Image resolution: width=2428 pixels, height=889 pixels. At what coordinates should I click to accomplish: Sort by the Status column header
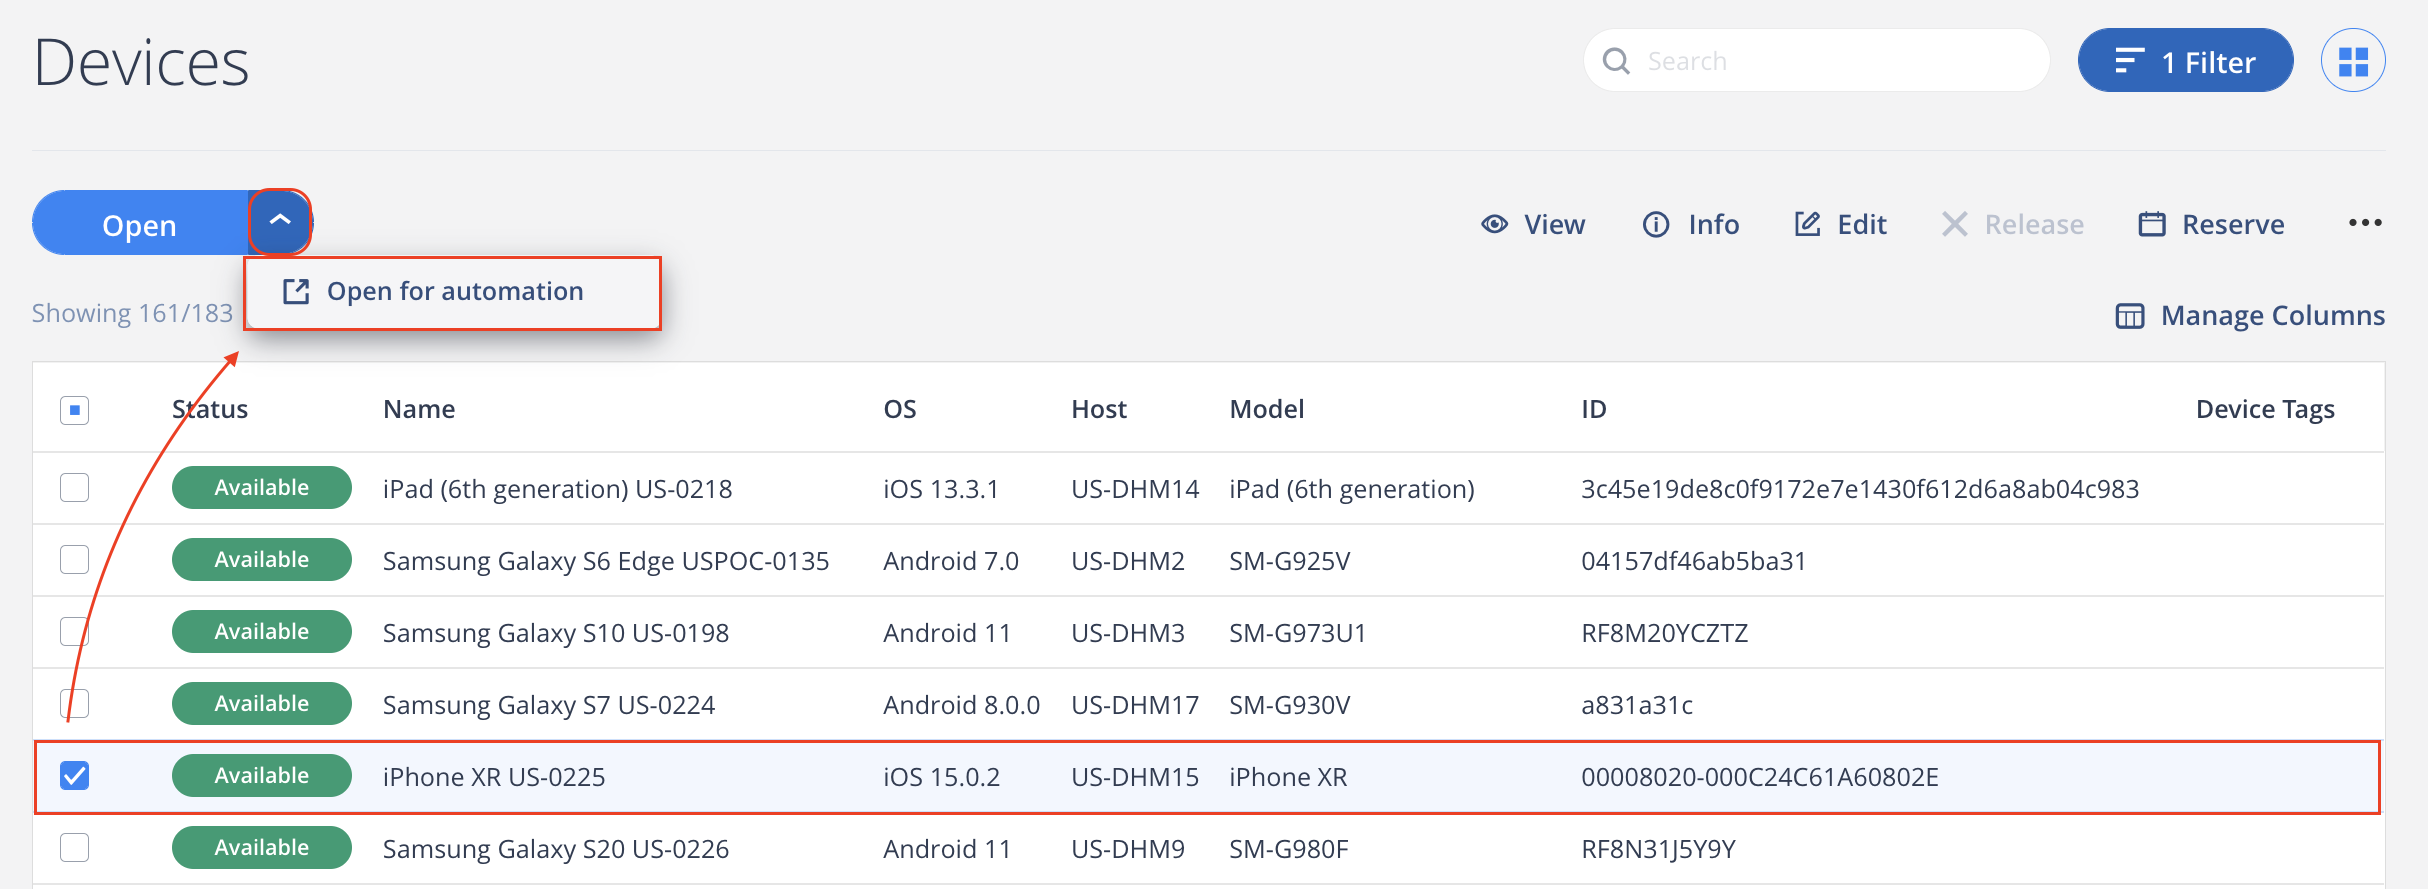click(x=210, y=409)
